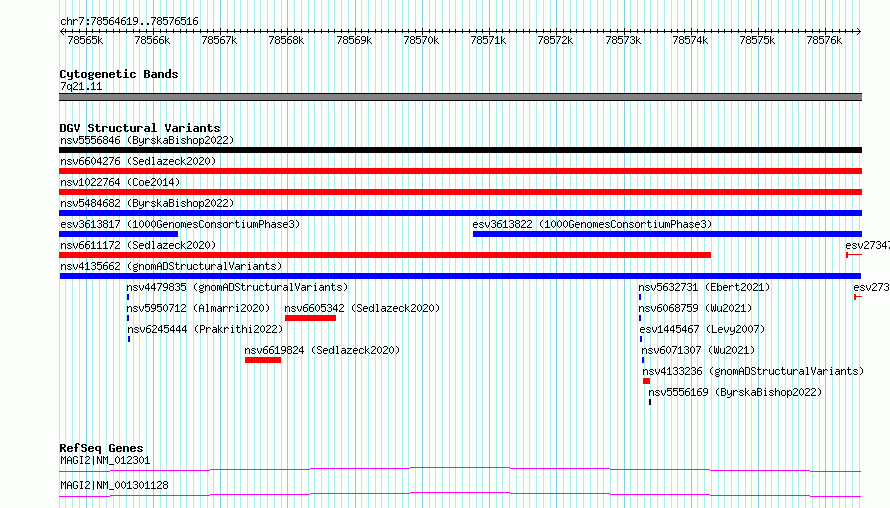Click the 78576k ruler tick label
The height and width of the screenshot is (508, 890).
tap(824, 40)
